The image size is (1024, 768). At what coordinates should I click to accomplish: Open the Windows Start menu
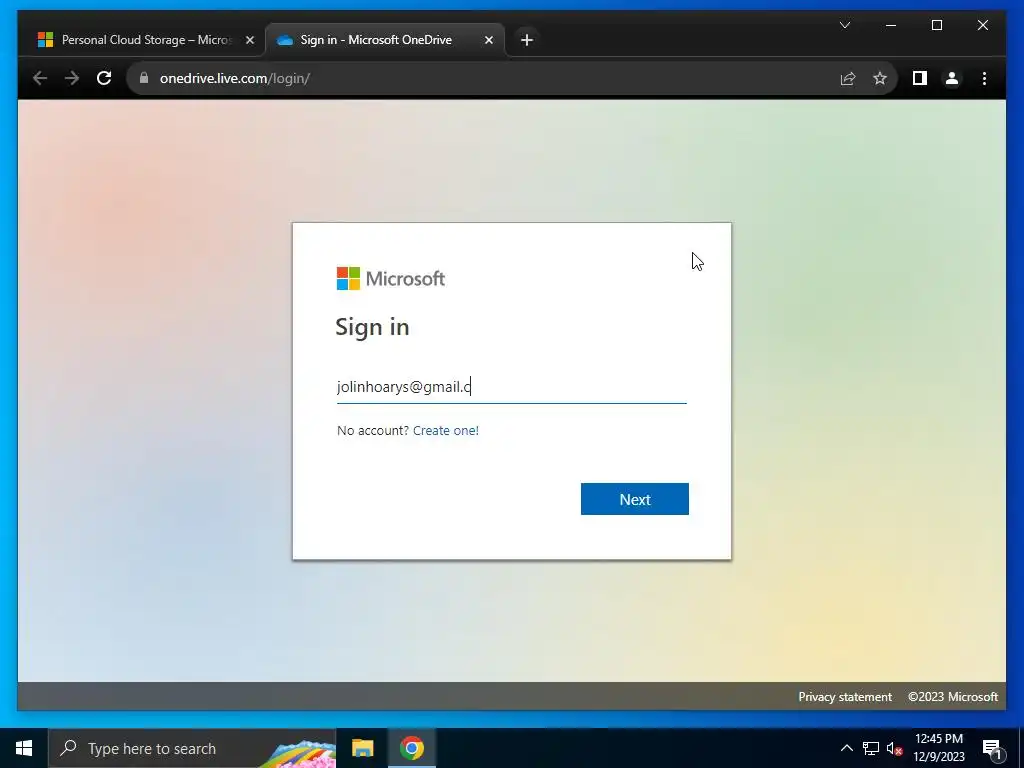tap(24, 748)
